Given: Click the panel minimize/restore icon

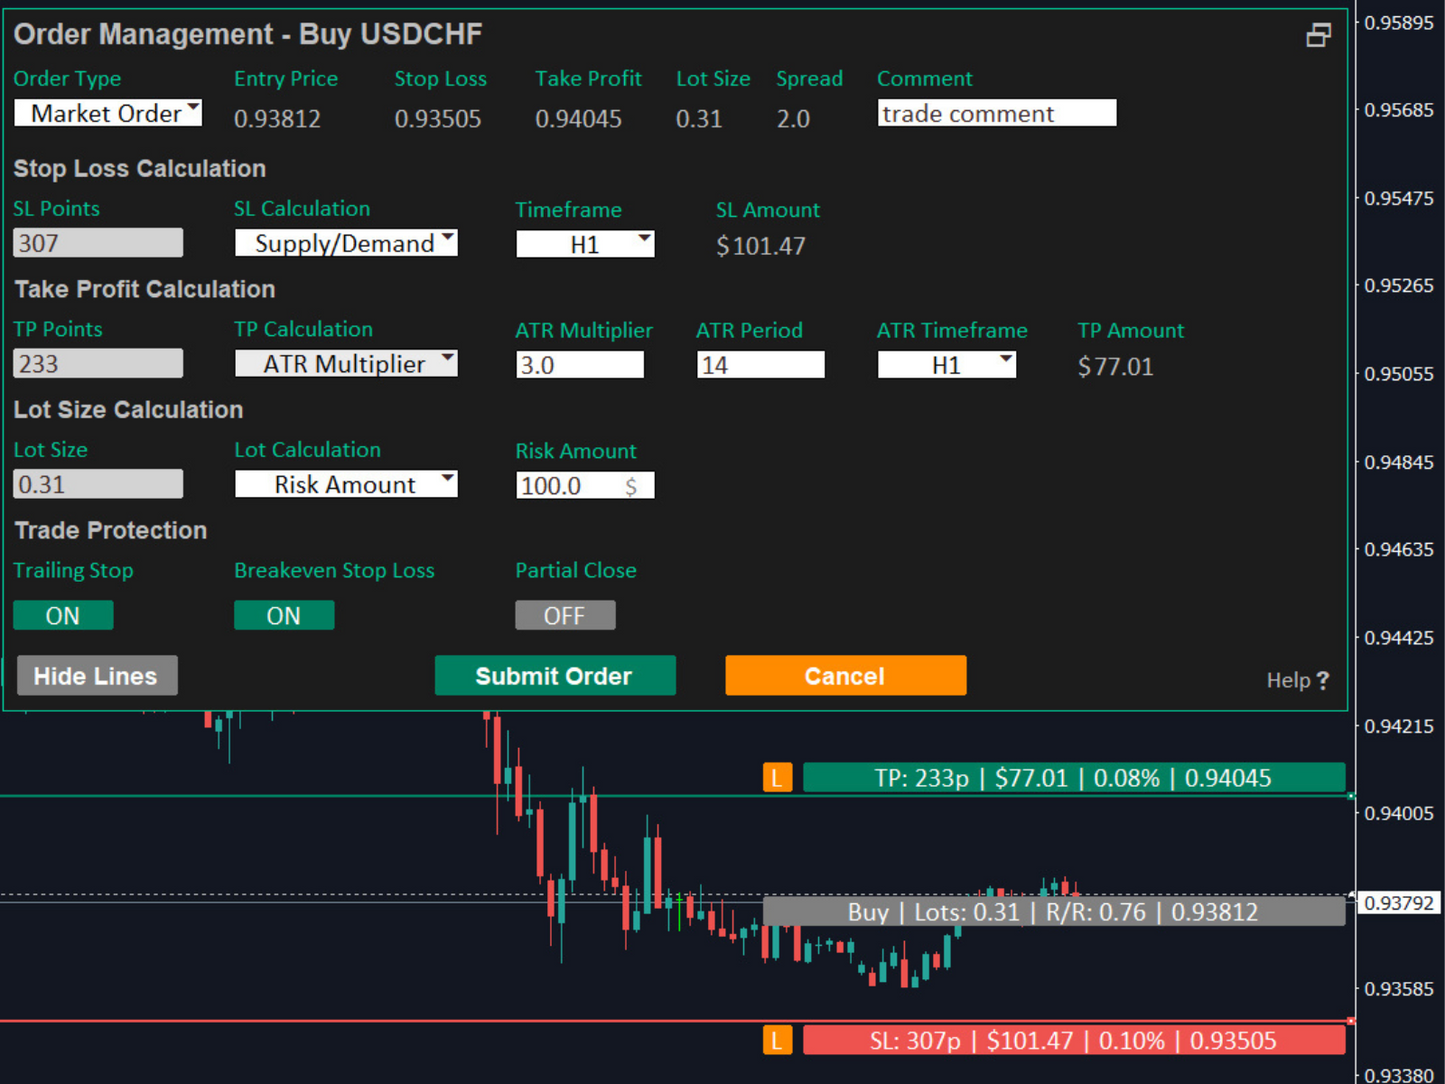Looking at the screenshot, I should coord(1318,36).
